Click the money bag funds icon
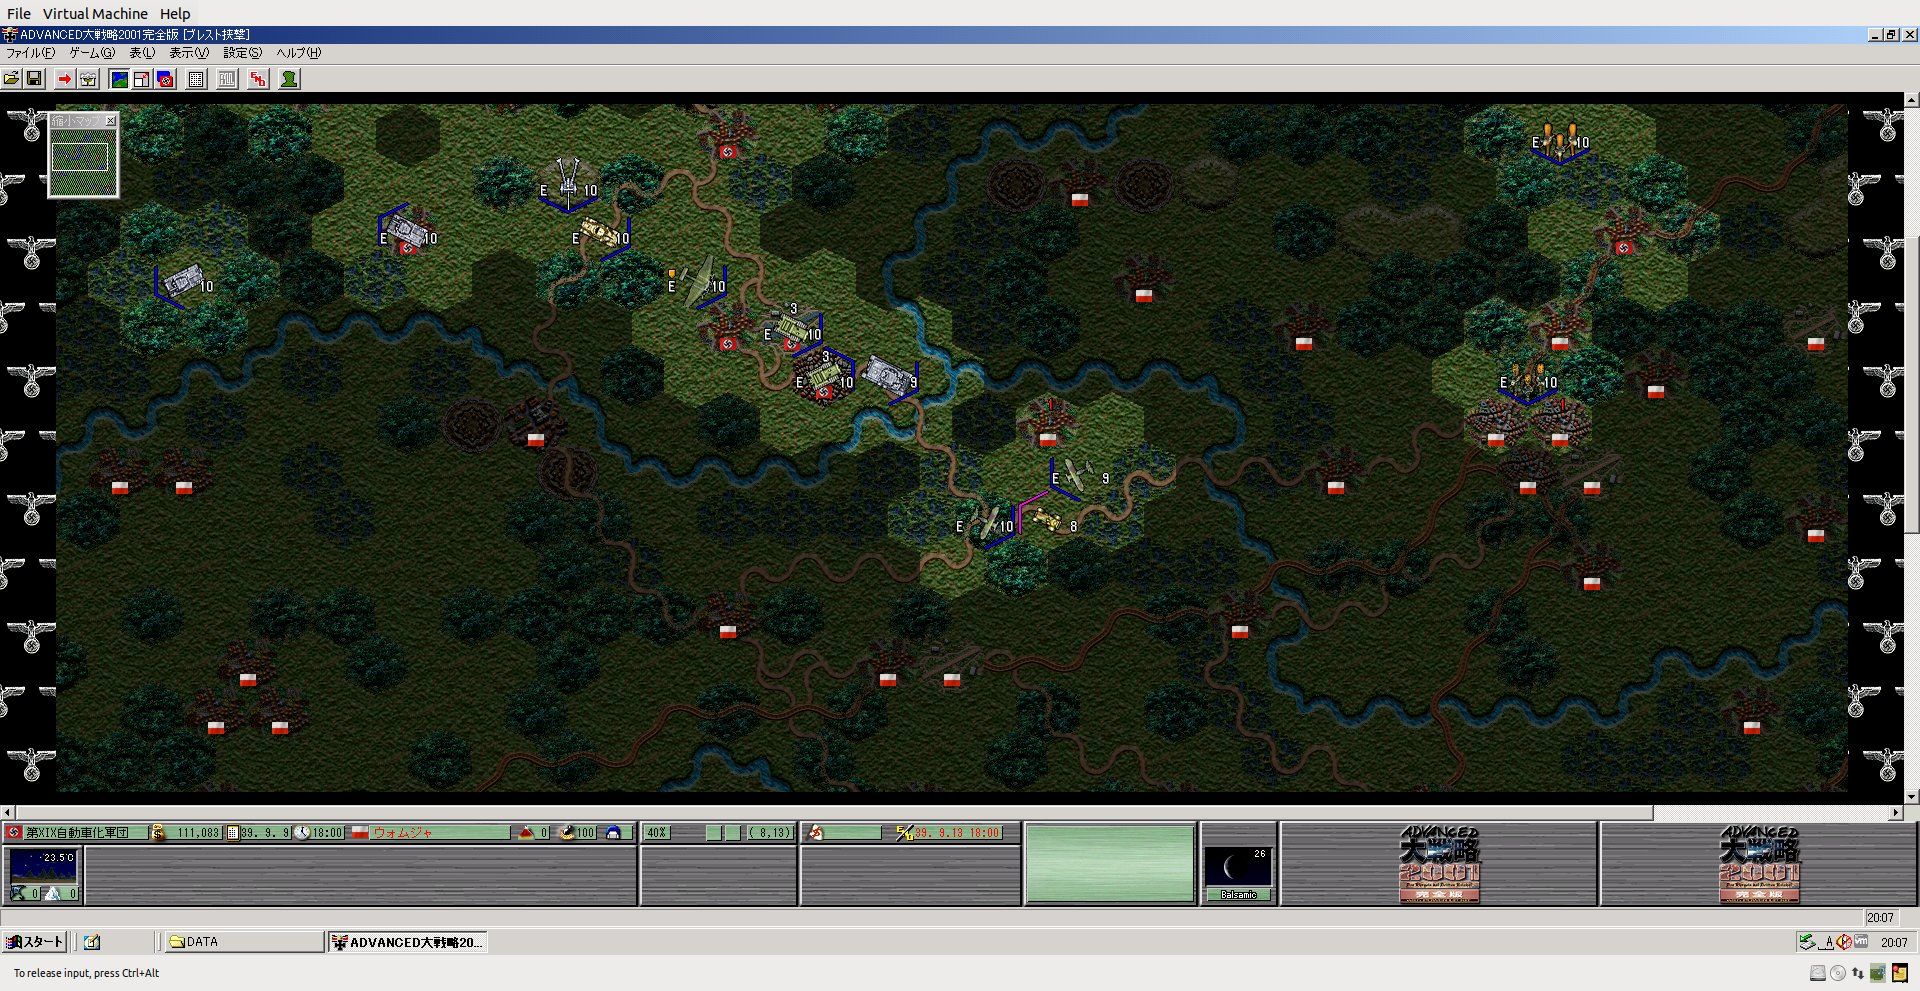Viewport: 1920px width, 991px height. [158, 832]
